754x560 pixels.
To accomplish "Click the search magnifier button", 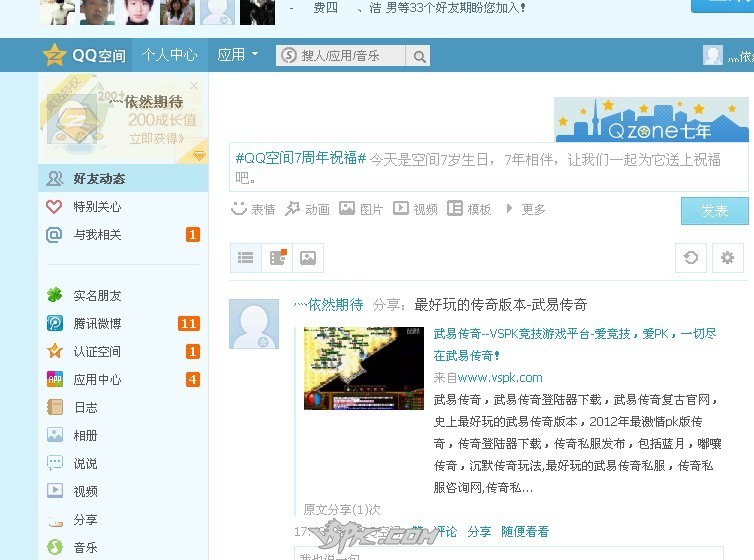I will [x=418, y=56].
